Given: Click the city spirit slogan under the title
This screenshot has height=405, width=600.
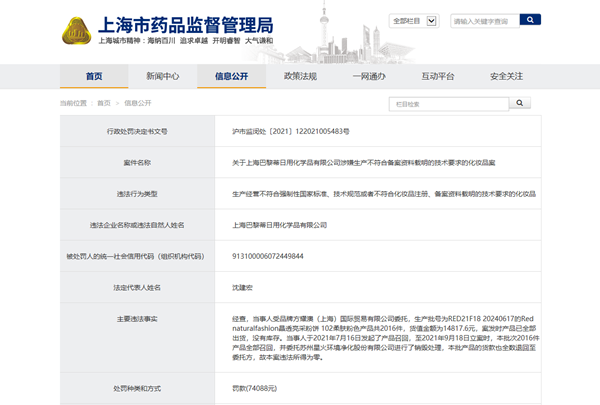Looking at the screenshot, I should tap(186, 41).
